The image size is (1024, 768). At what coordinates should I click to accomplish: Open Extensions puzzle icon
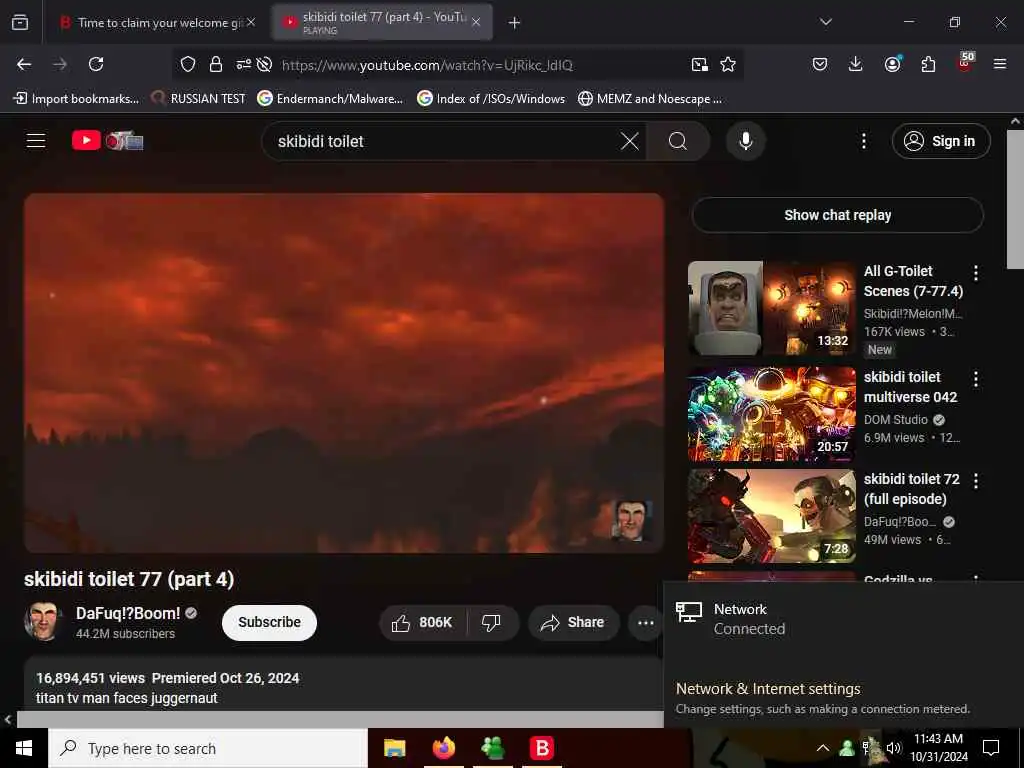[928, 64]
